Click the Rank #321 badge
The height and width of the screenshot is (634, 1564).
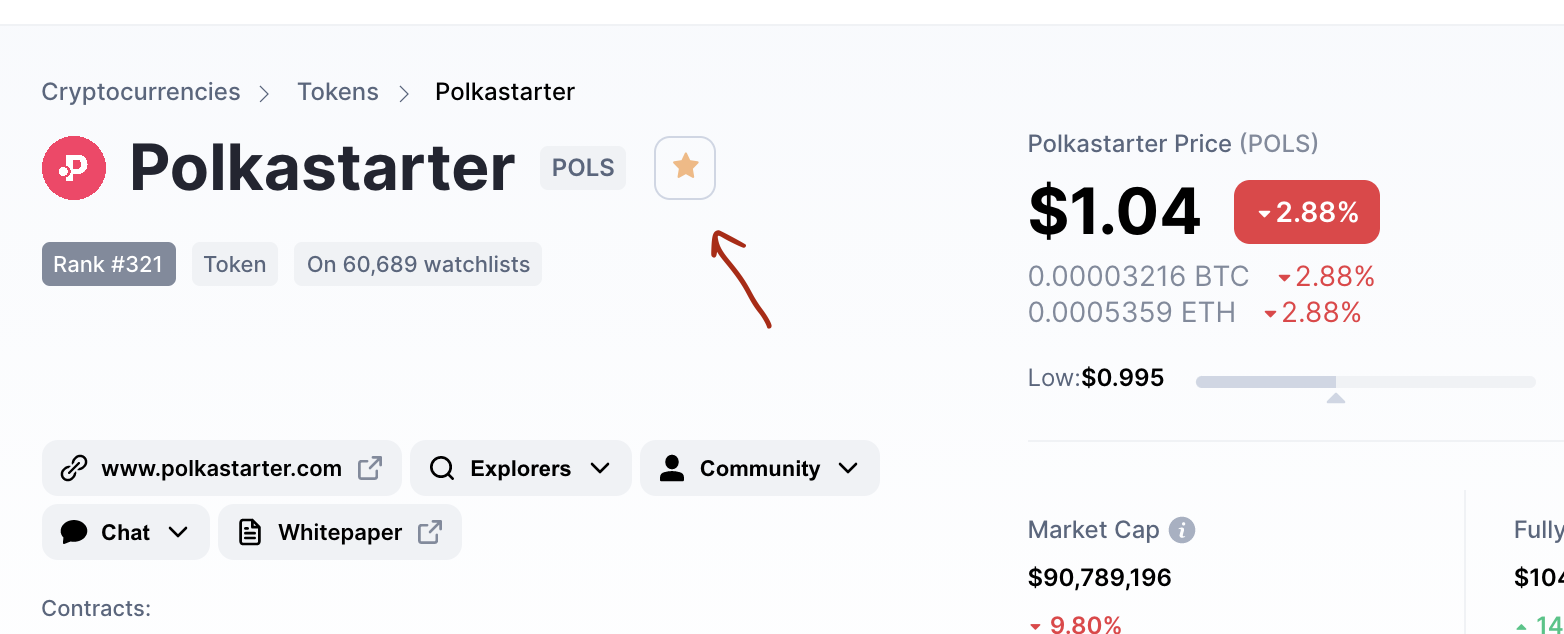108,264
